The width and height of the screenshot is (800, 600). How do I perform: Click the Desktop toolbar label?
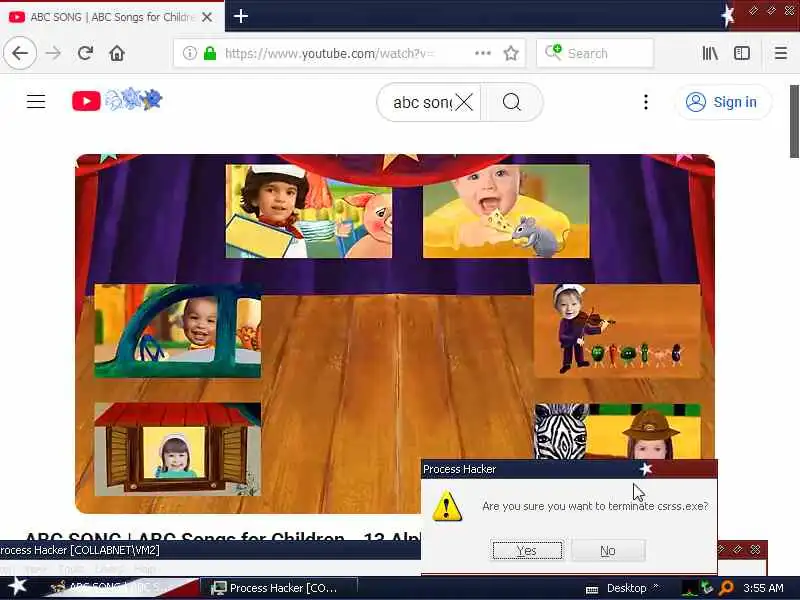click(x=627, y=588)
